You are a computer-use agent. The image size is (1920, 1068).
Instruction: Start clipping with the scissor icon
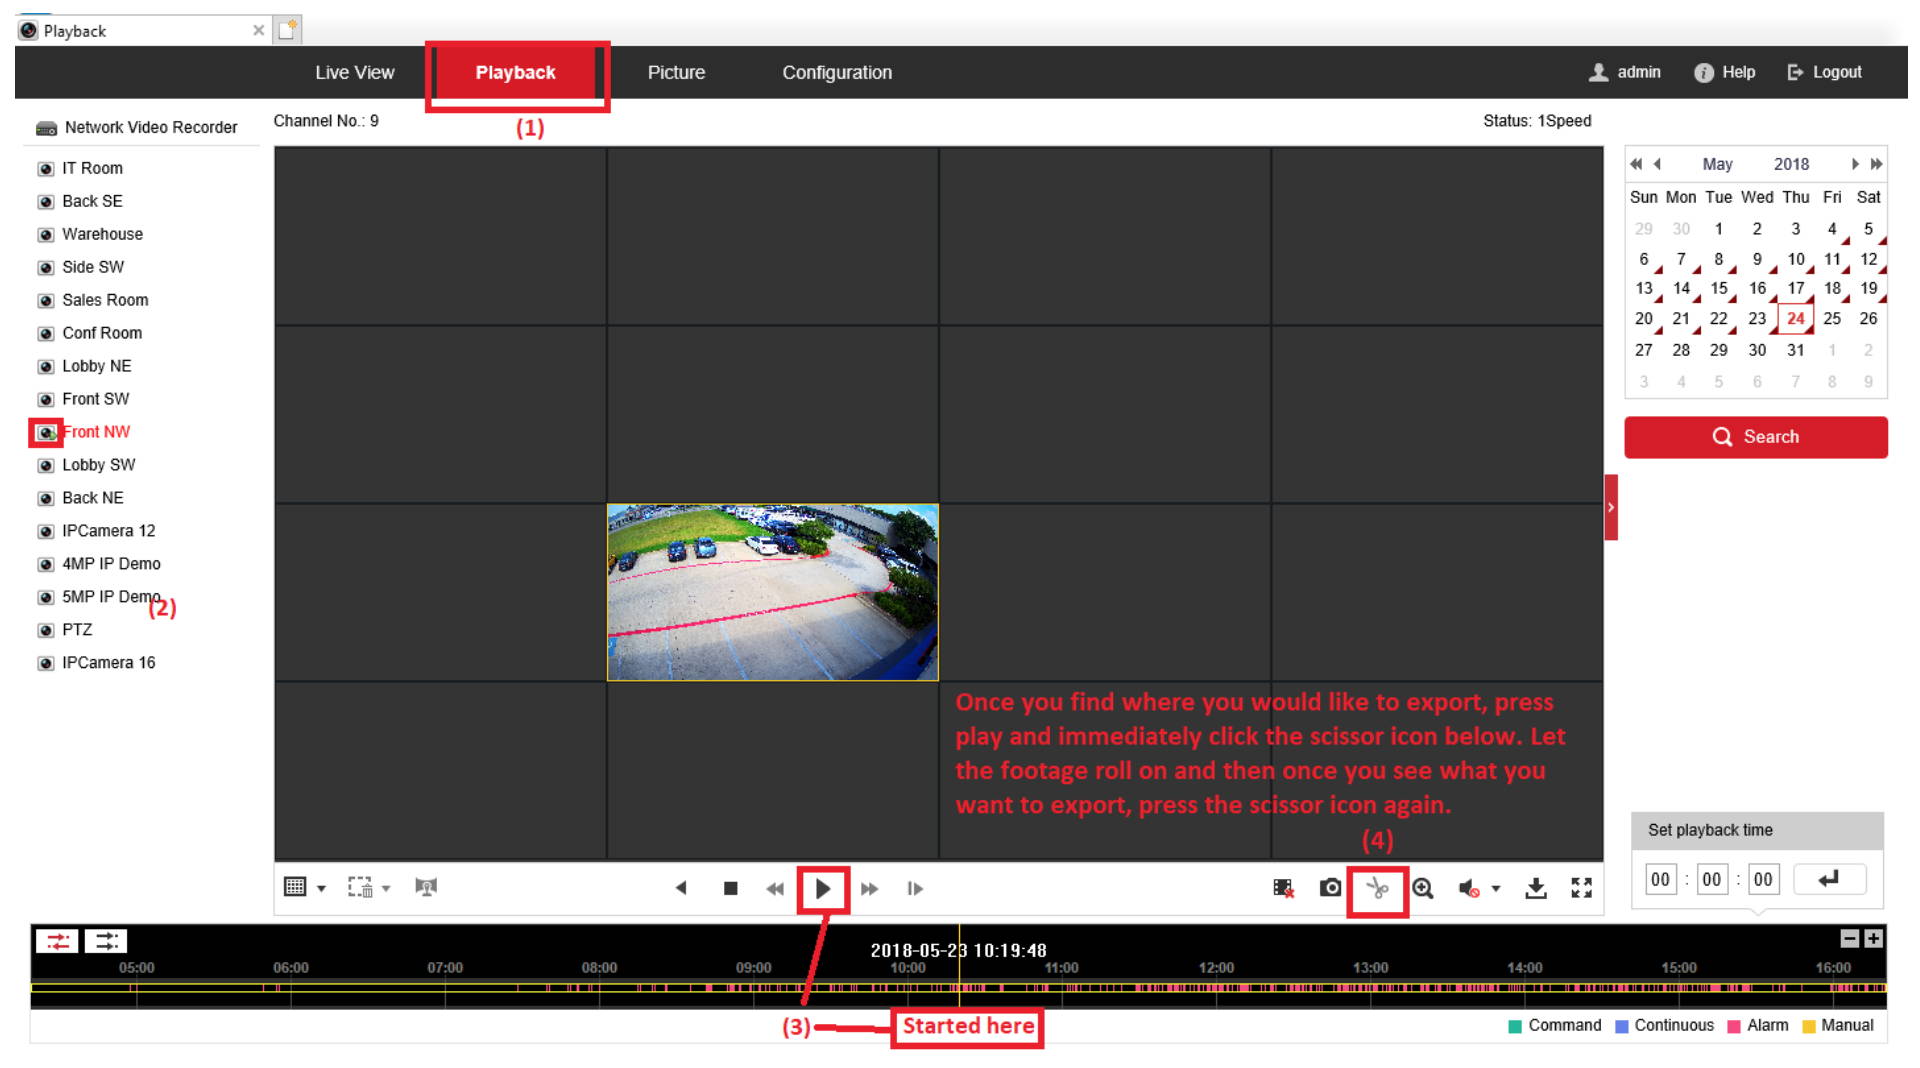tap(1378, 889)
